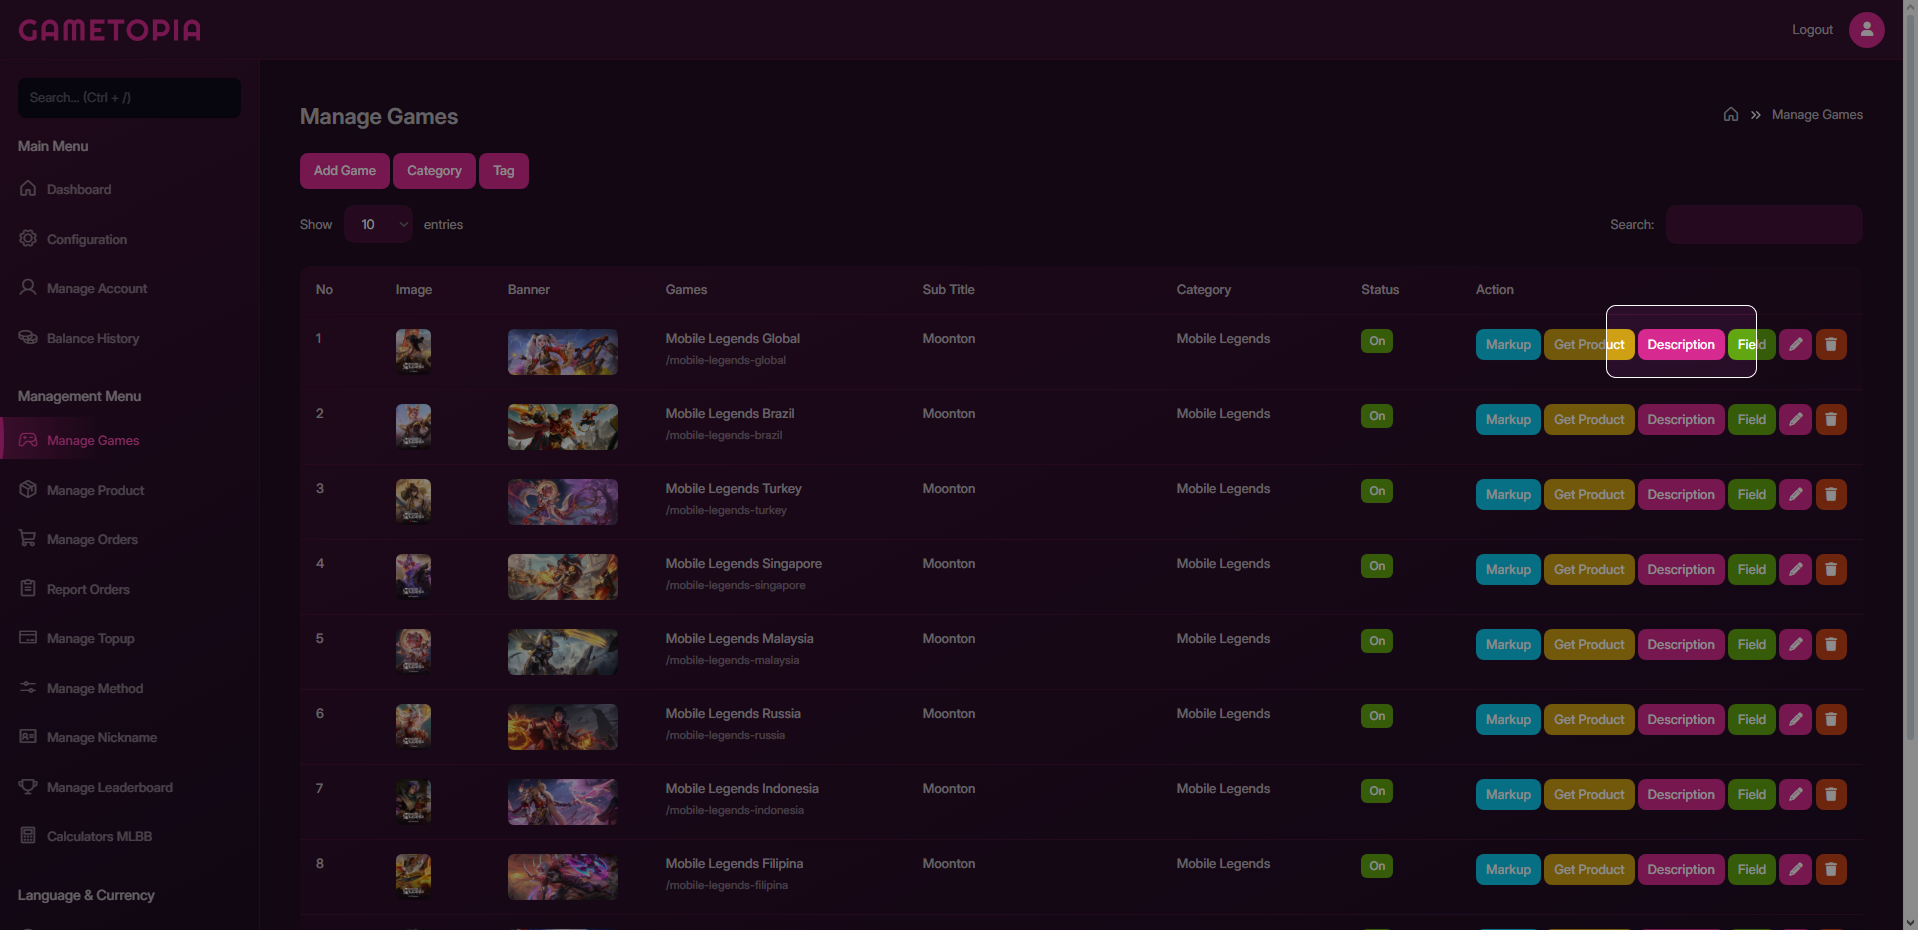Toggle the On status for Mobile Legends Singapore
Screen dimensions: 1918x930
click(1377, 566)
